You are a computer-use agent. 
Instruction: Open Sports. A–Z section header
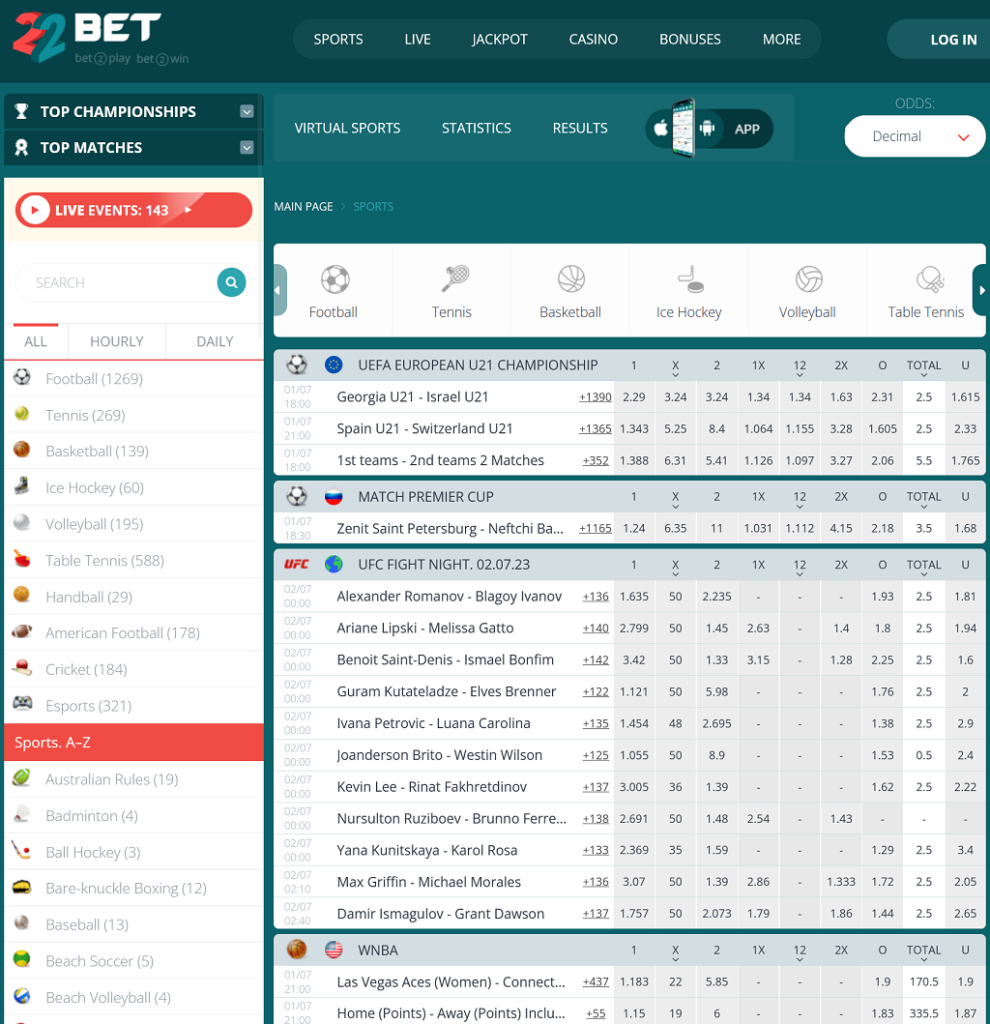(134, 742)
